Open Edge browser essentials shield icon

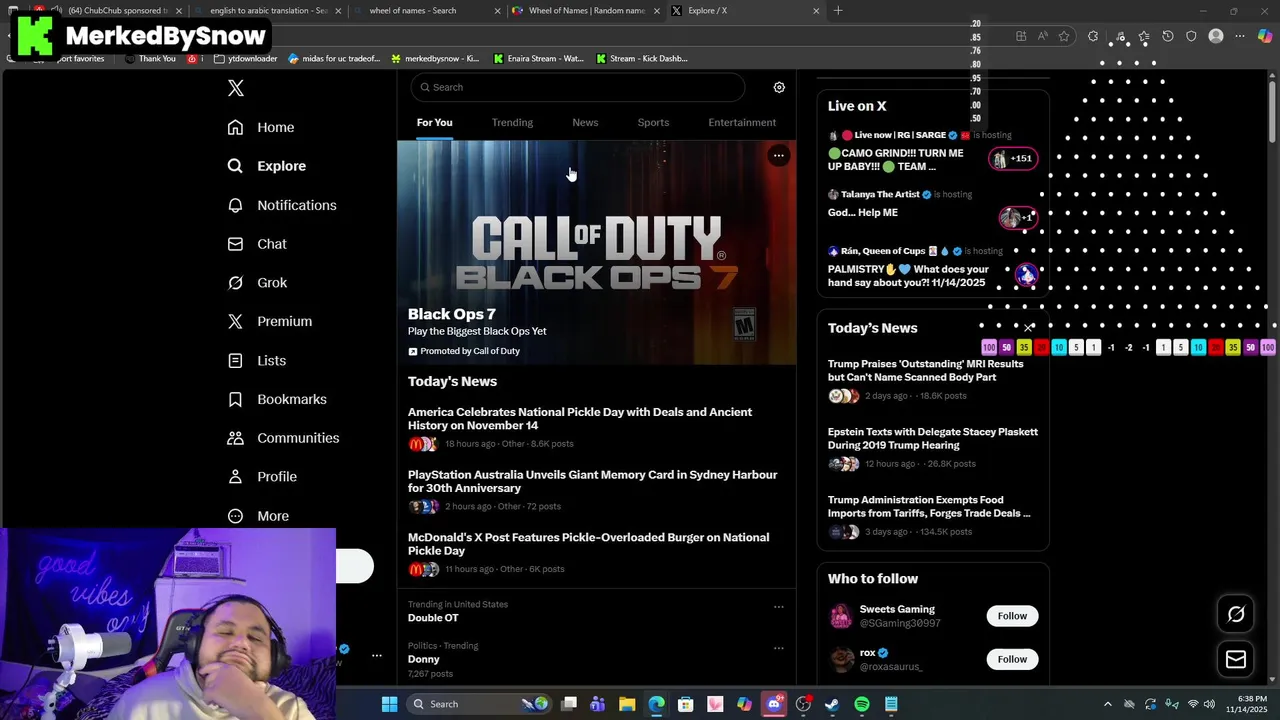pos(1191,36)
